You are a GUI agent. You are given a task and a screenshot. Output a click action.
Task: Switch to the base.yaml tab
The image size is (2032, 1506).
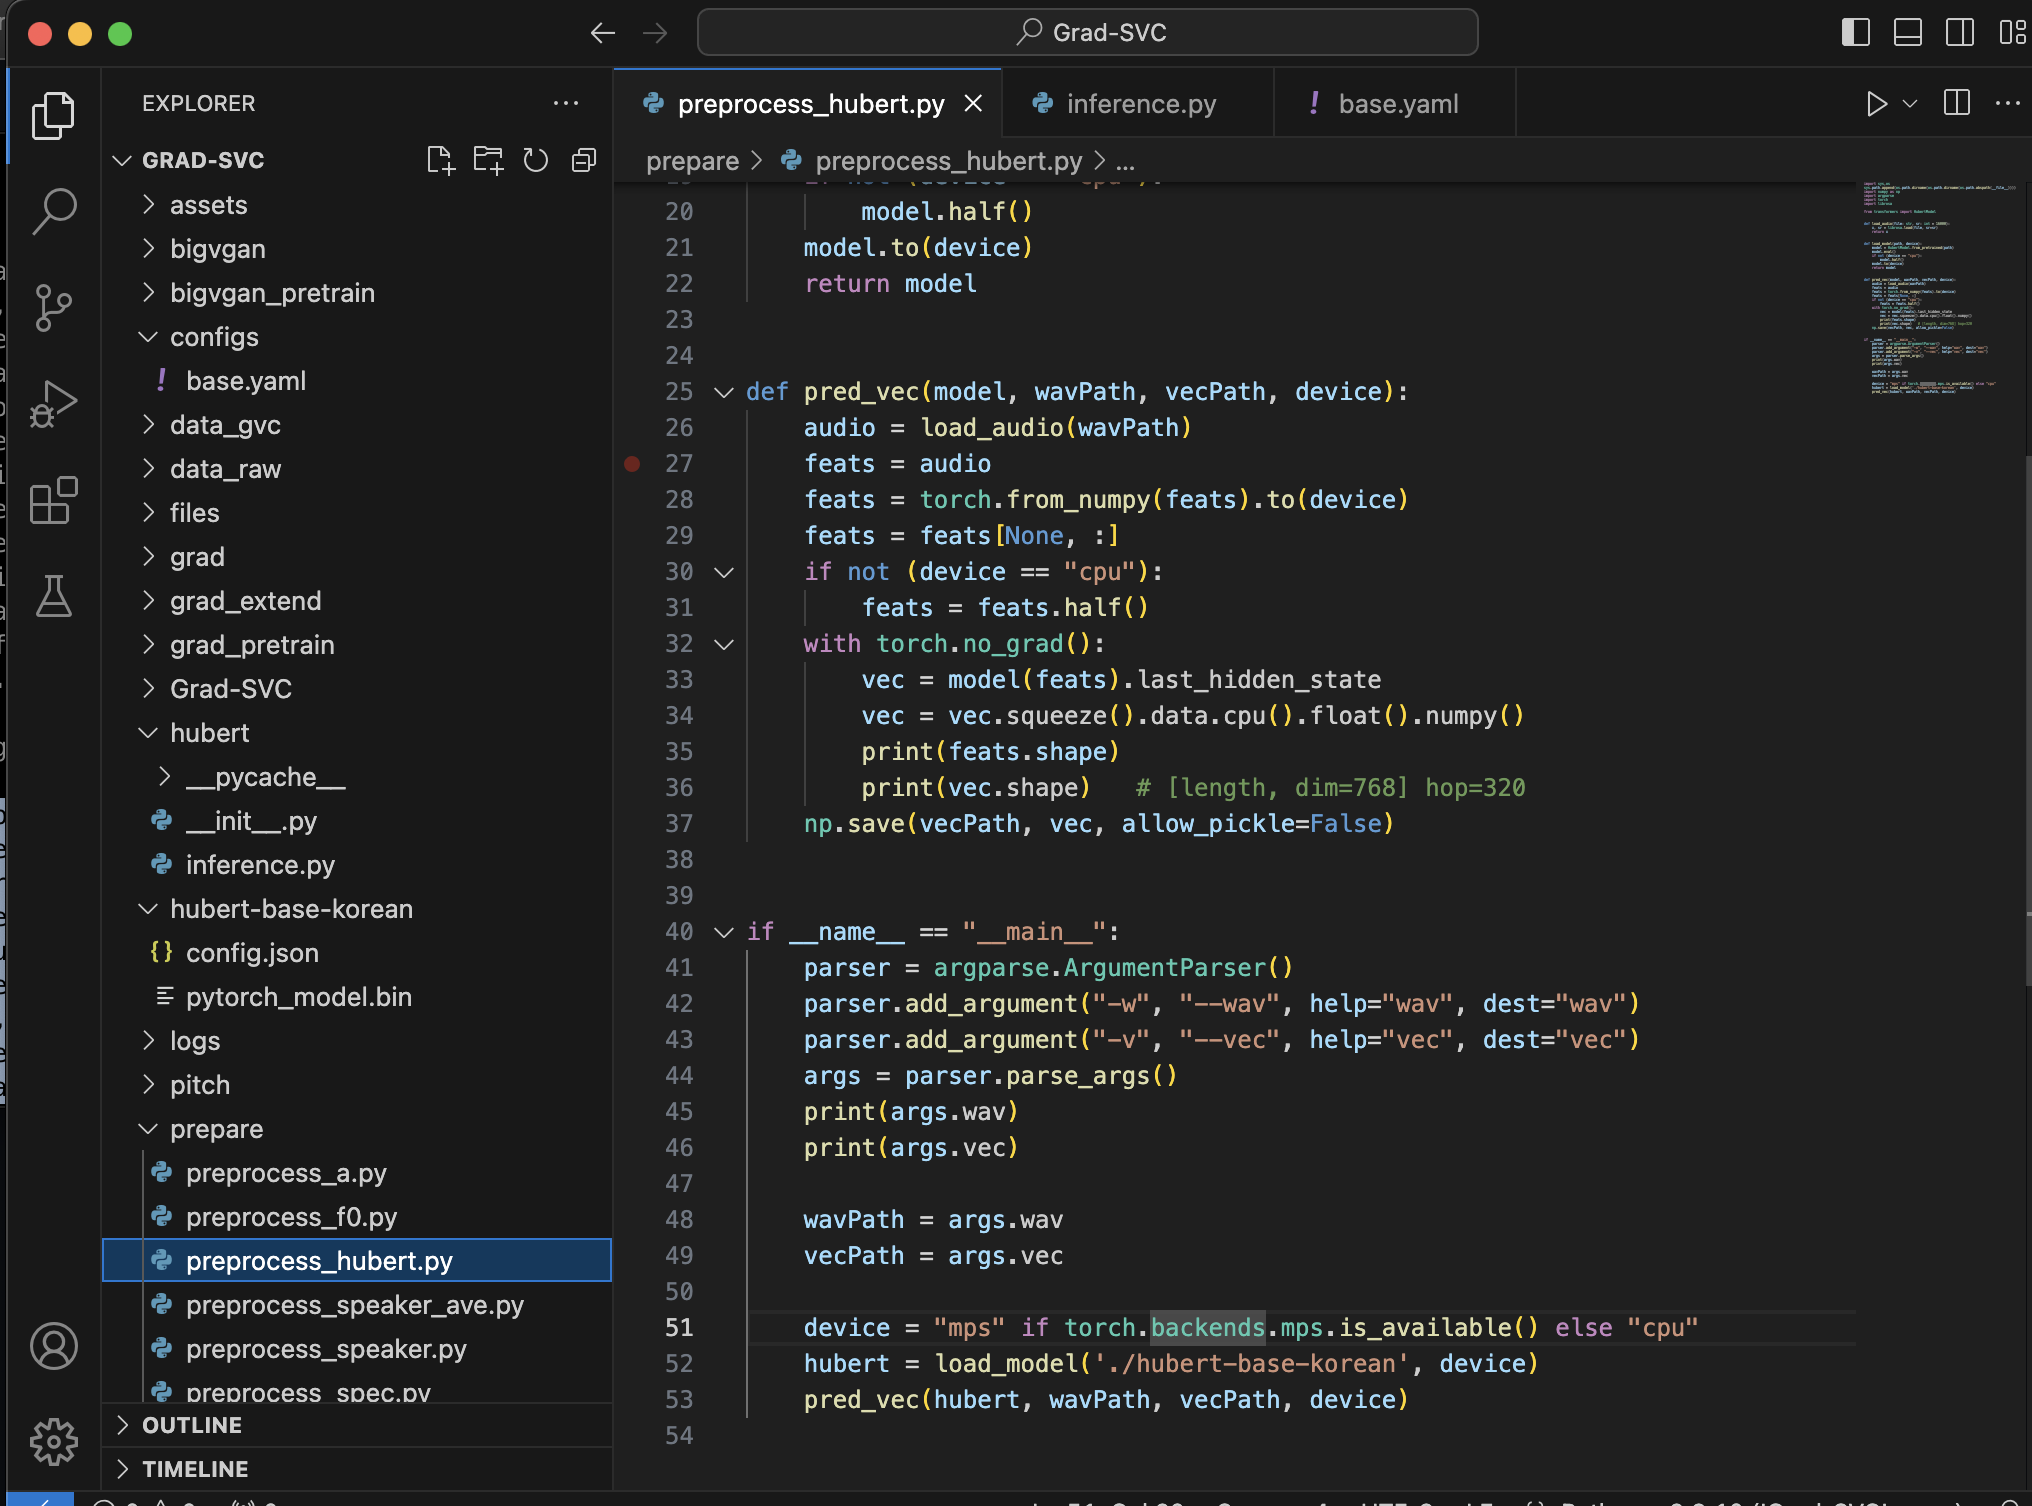(x=1396, y=104)
